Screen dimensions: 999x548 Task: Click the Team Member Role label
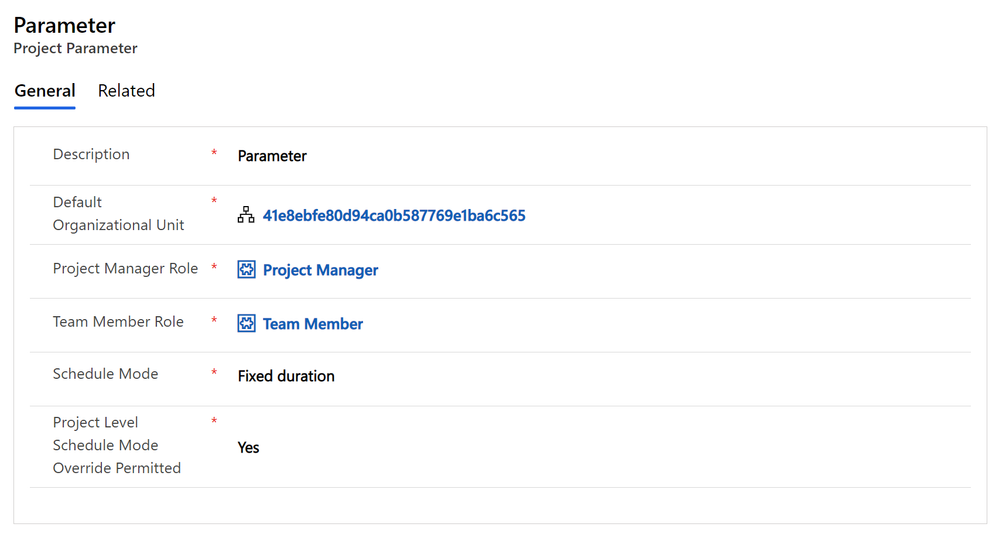(118, 322)
